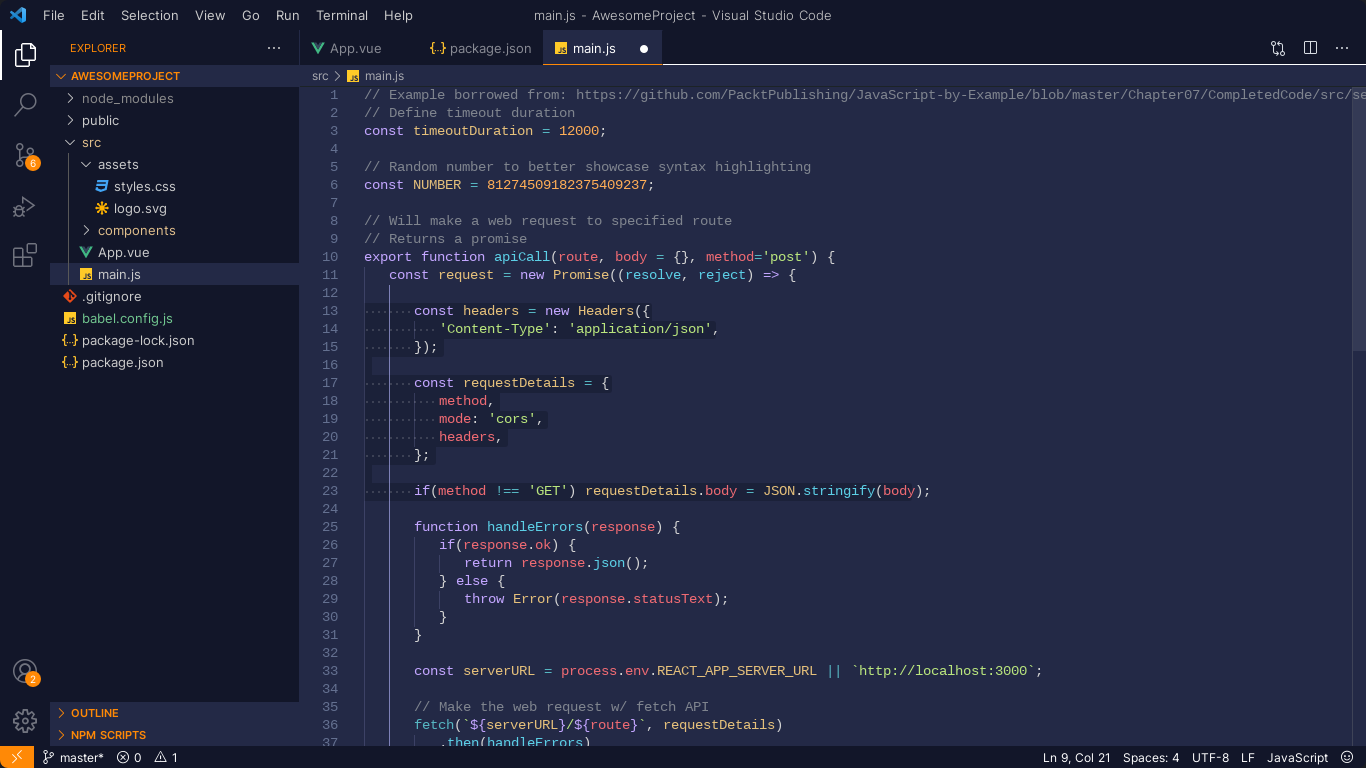
Task: Collapse the assets folder
Action: point(174,164)
